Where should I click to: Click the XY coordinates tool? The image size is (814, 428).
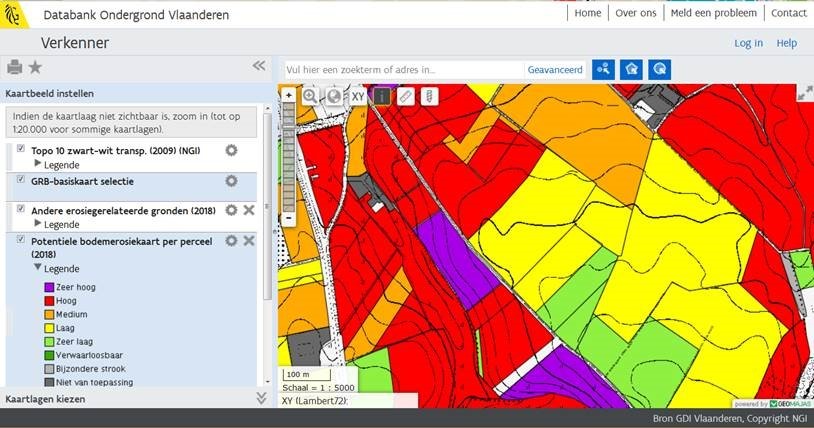358,96
